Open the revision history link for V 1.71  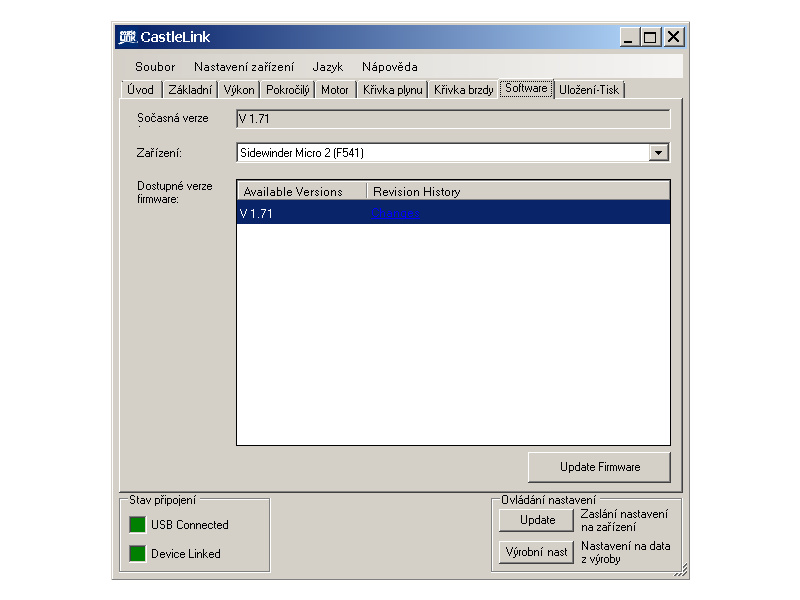(x=395, y=213)
